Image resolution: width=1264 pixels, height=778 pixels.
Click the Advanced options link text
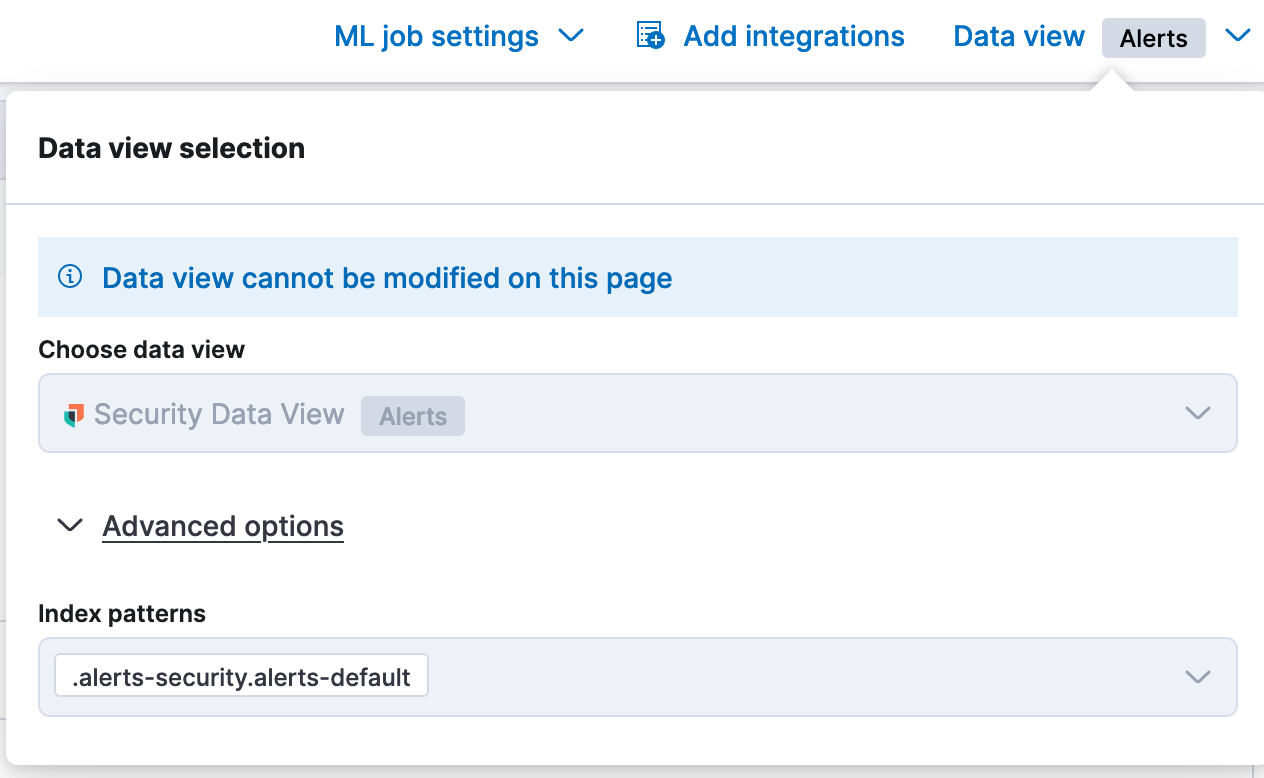[x=223, y=526]
